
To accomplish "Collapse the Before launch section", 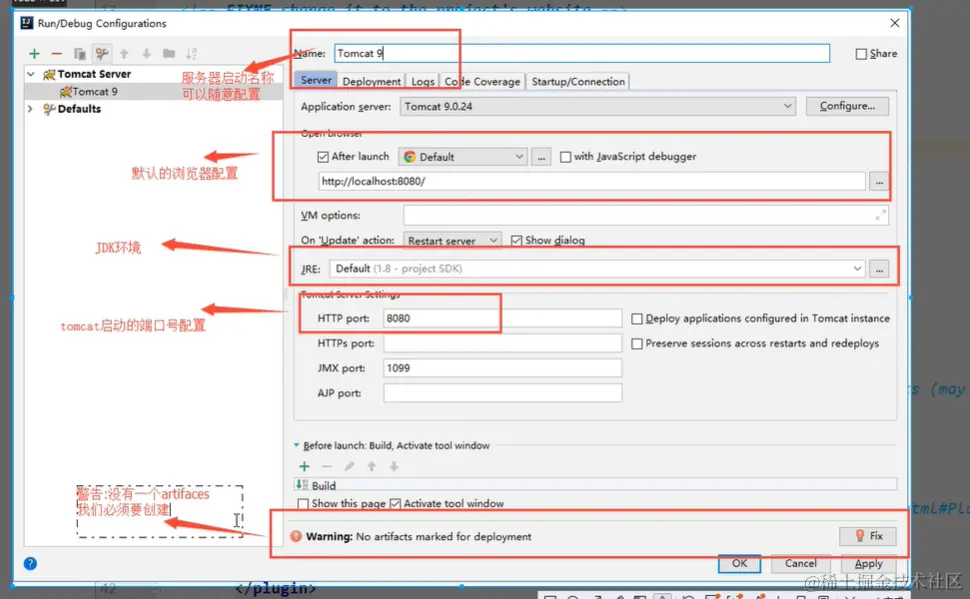I will click(x=296, y=445).
